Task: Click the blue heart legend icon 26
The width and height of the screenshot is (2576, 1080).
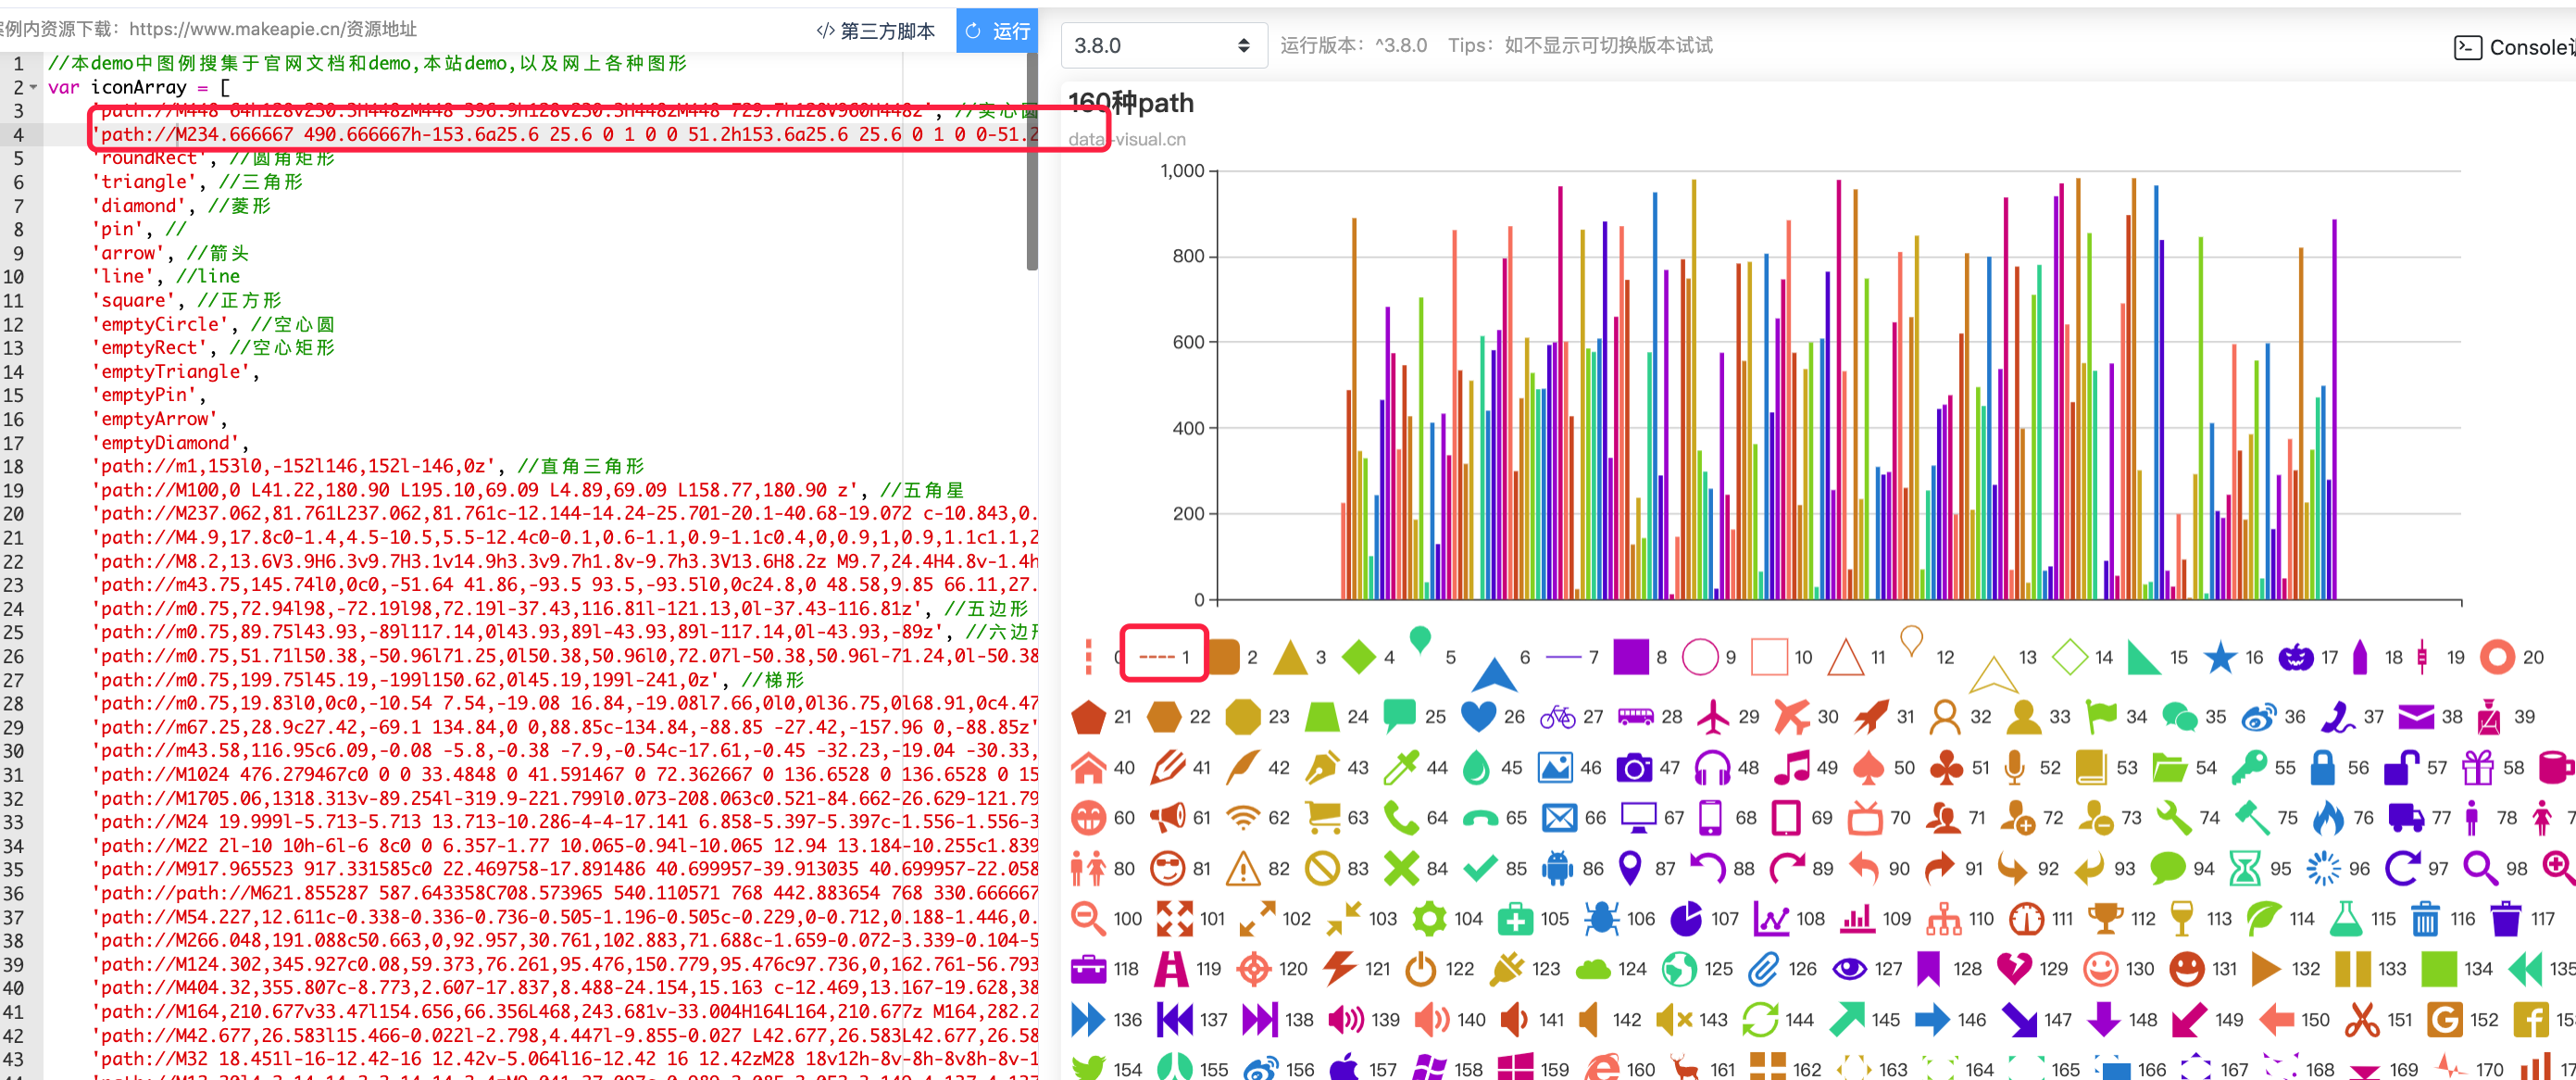Action: [x=1477, y=716]
